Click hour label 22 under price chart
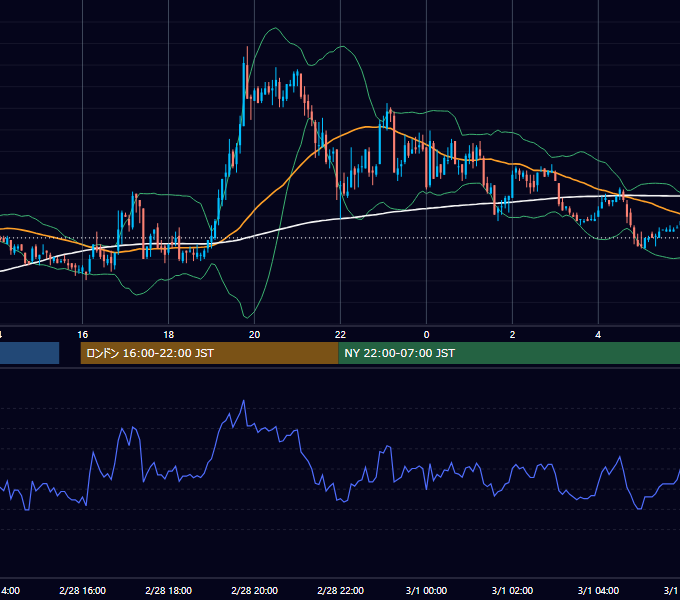 (340, 335)
